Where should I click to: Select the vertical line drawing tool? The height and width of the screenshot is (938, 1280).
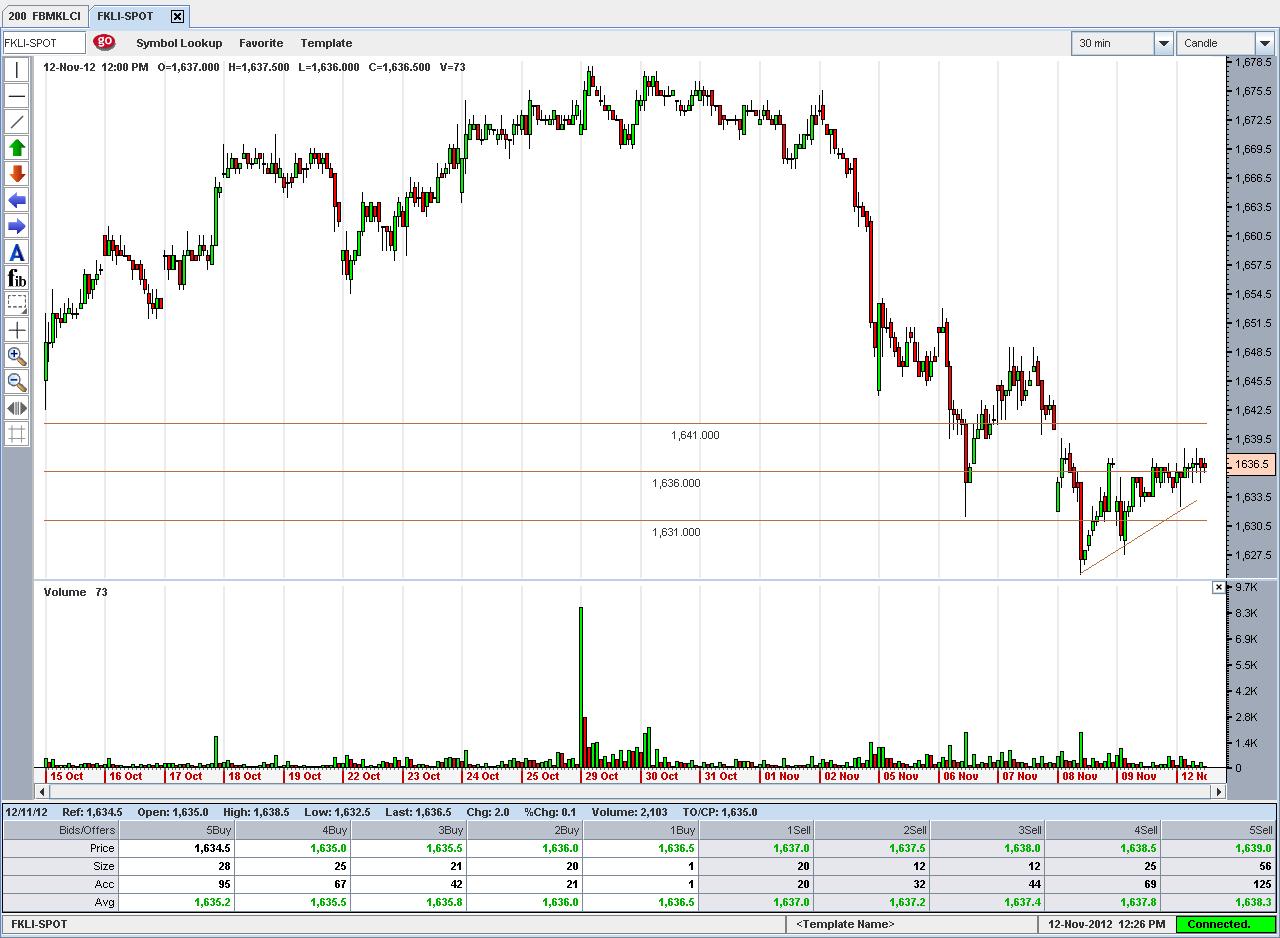[x=17, y=70]
